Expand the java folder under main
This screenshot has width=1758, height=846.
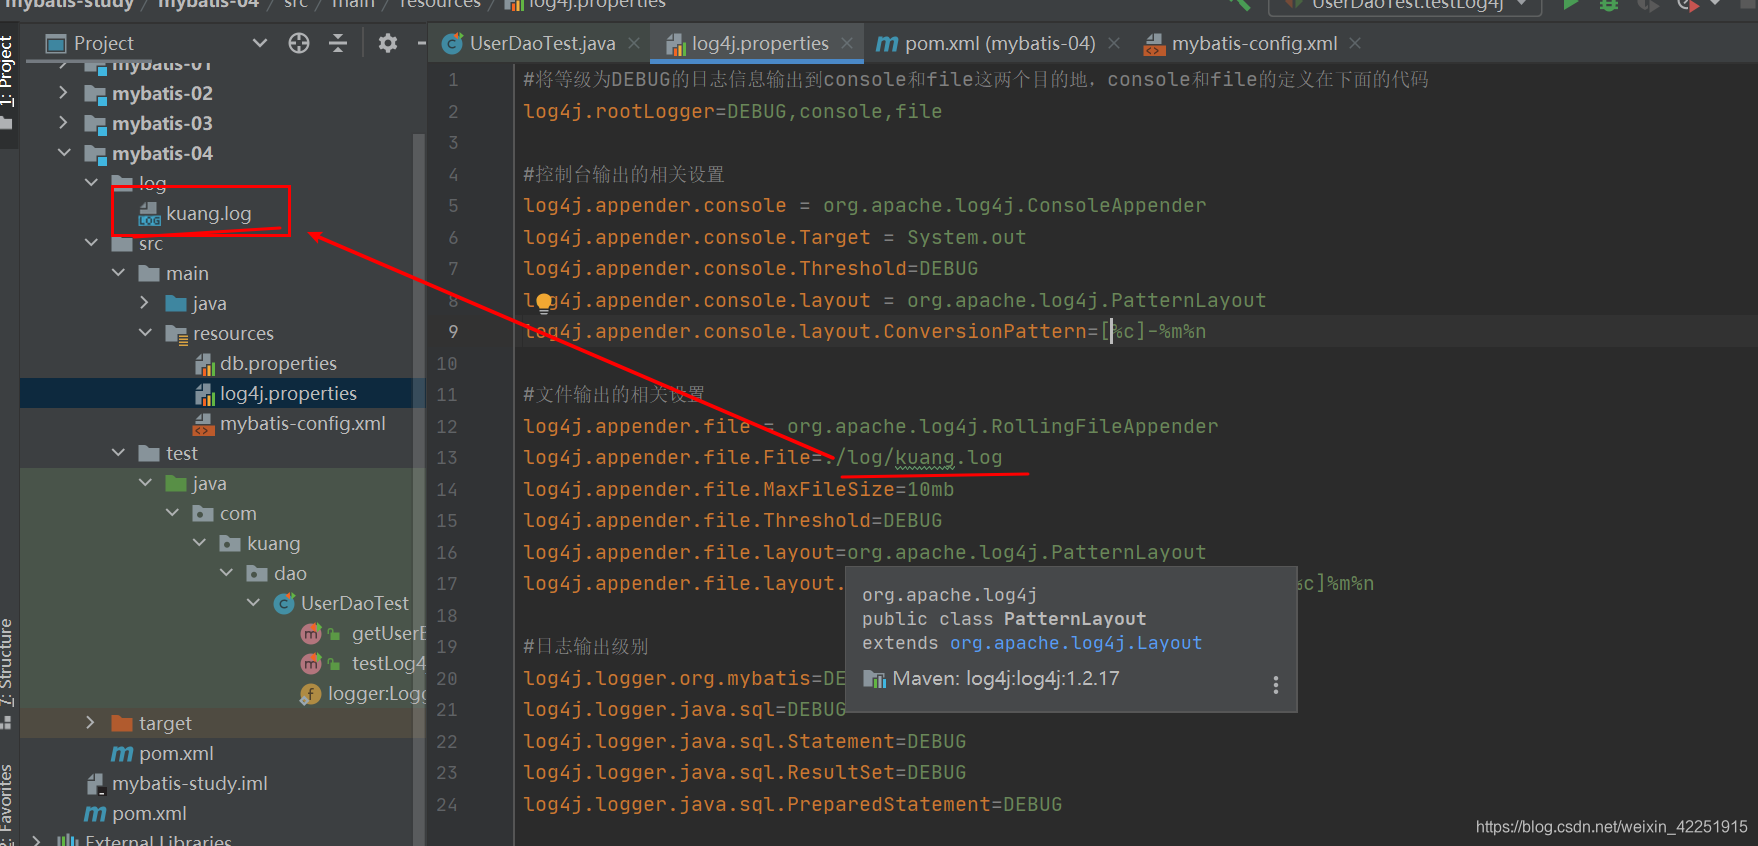(x=145, y=303)
